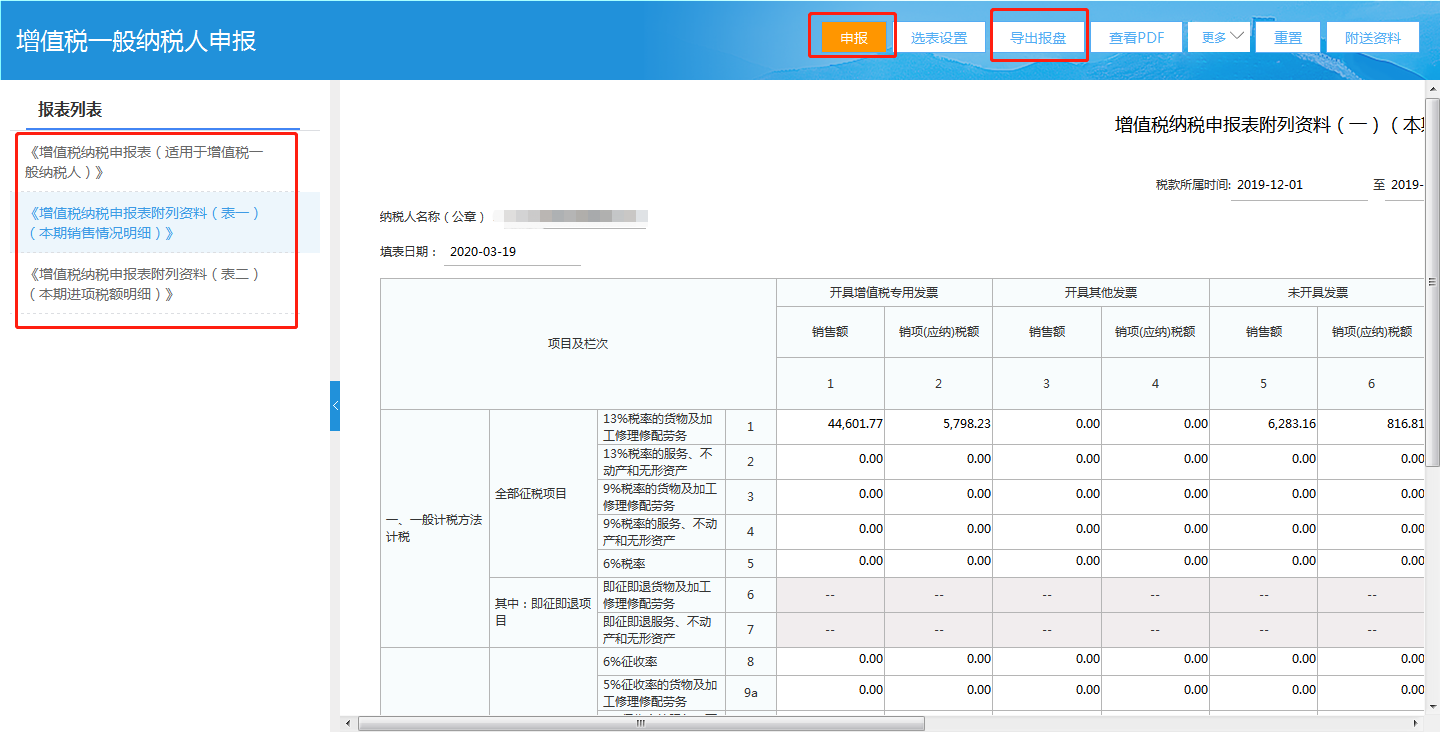Click 导出报盘 to export the report
The width and height of the screenshot is (1440, 740).
(1037, 38)
